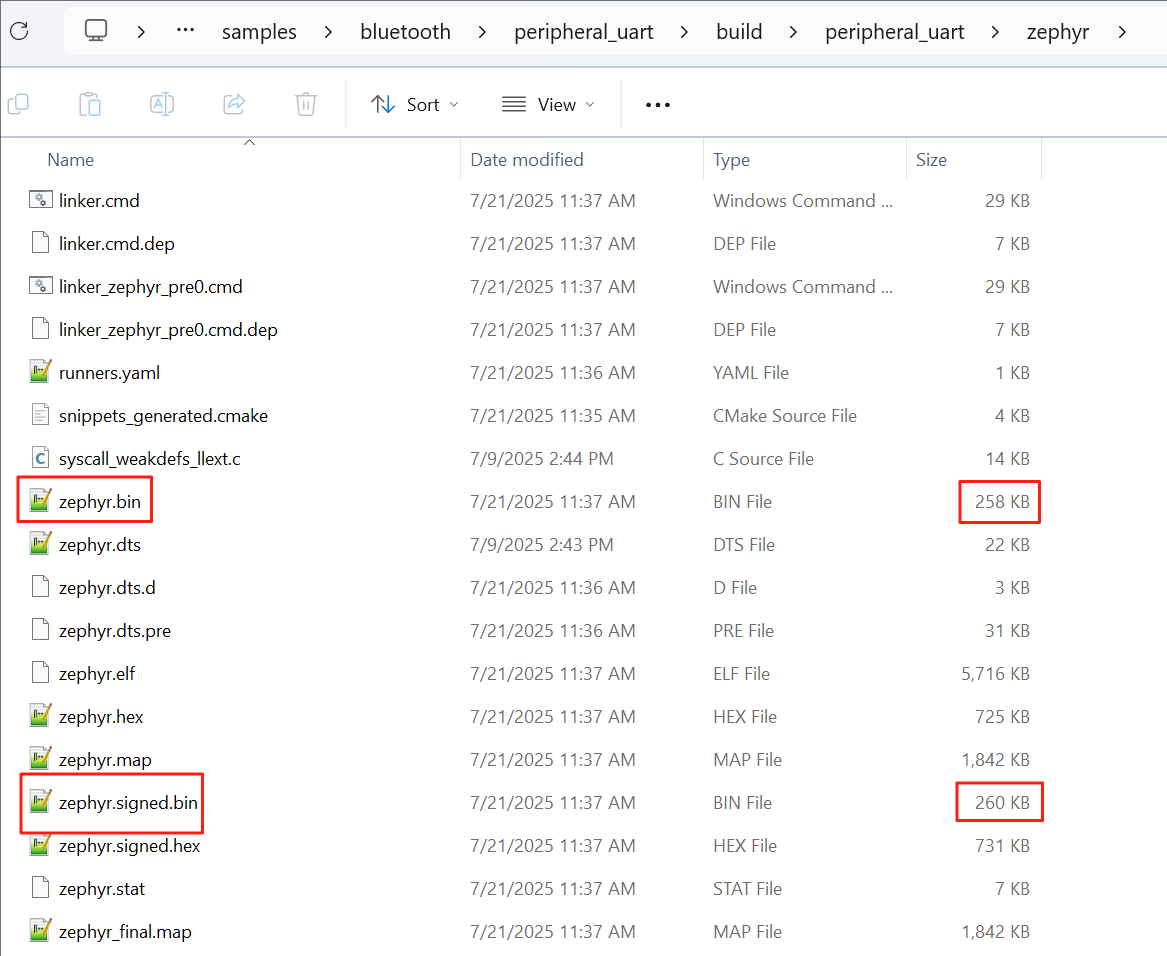
Task: Expand chevron after samples breadcrumb
Action: (x=328, y=32)
